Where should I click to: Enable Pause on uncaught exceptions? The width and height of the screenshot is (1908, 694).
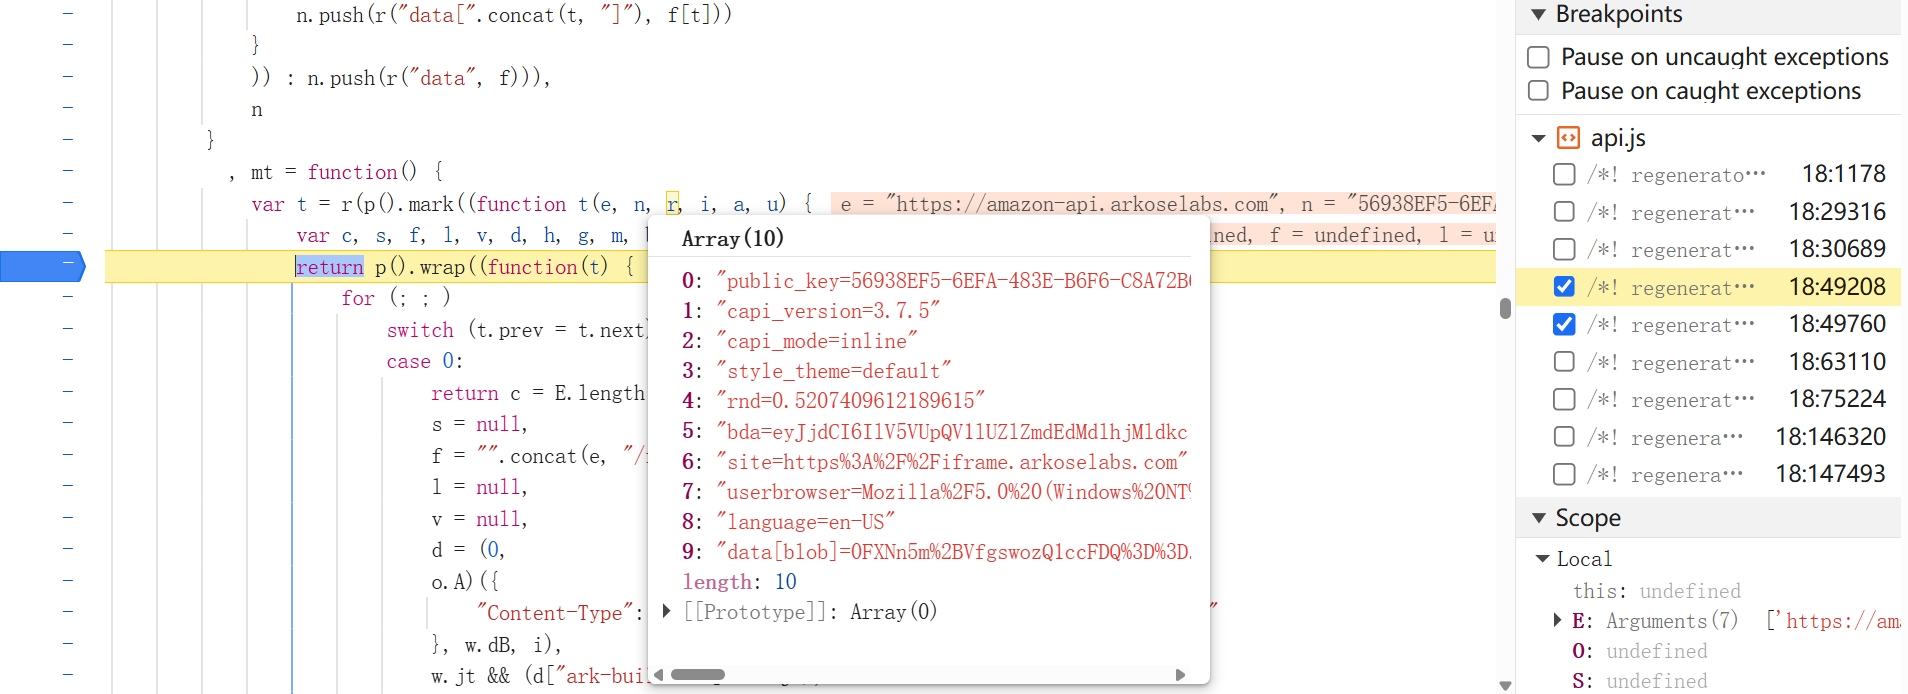tap(1539, 57)
